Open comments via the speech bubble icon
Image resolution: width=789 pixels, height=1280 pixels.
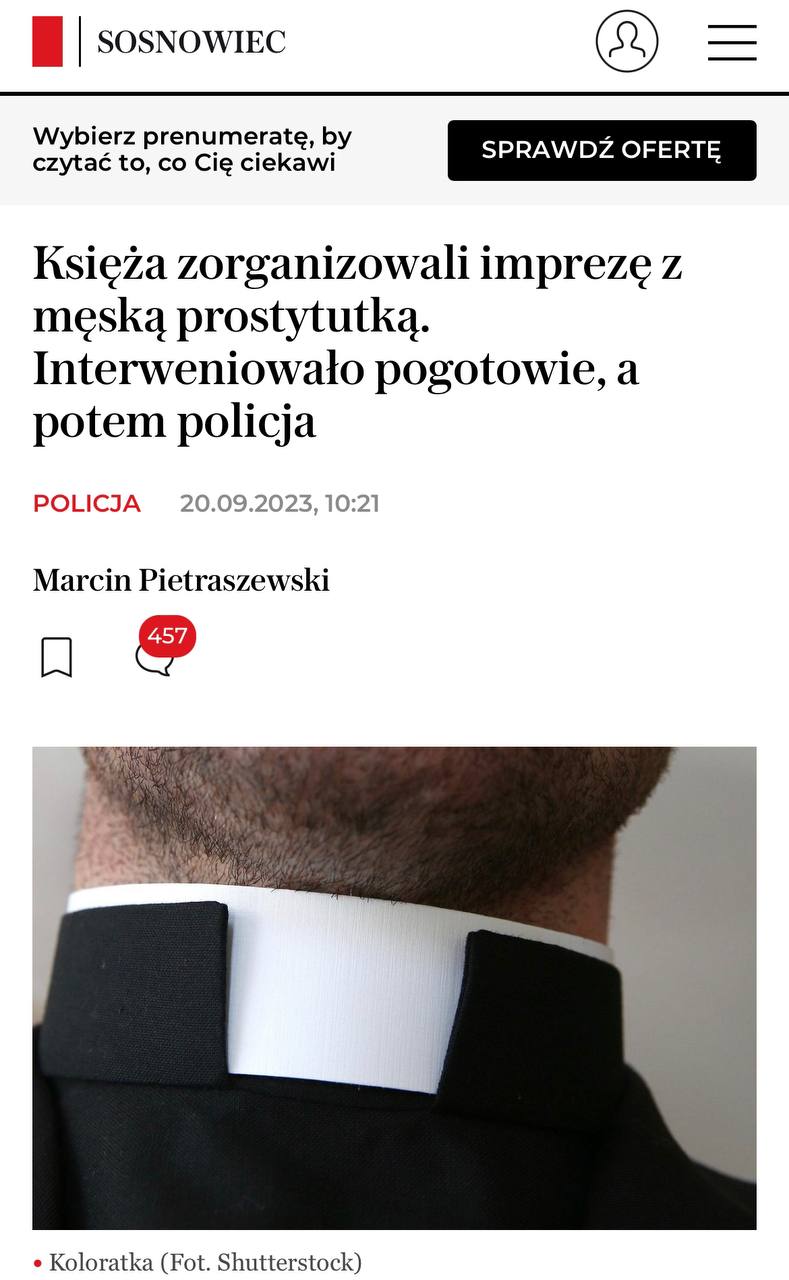click(153, 659)
